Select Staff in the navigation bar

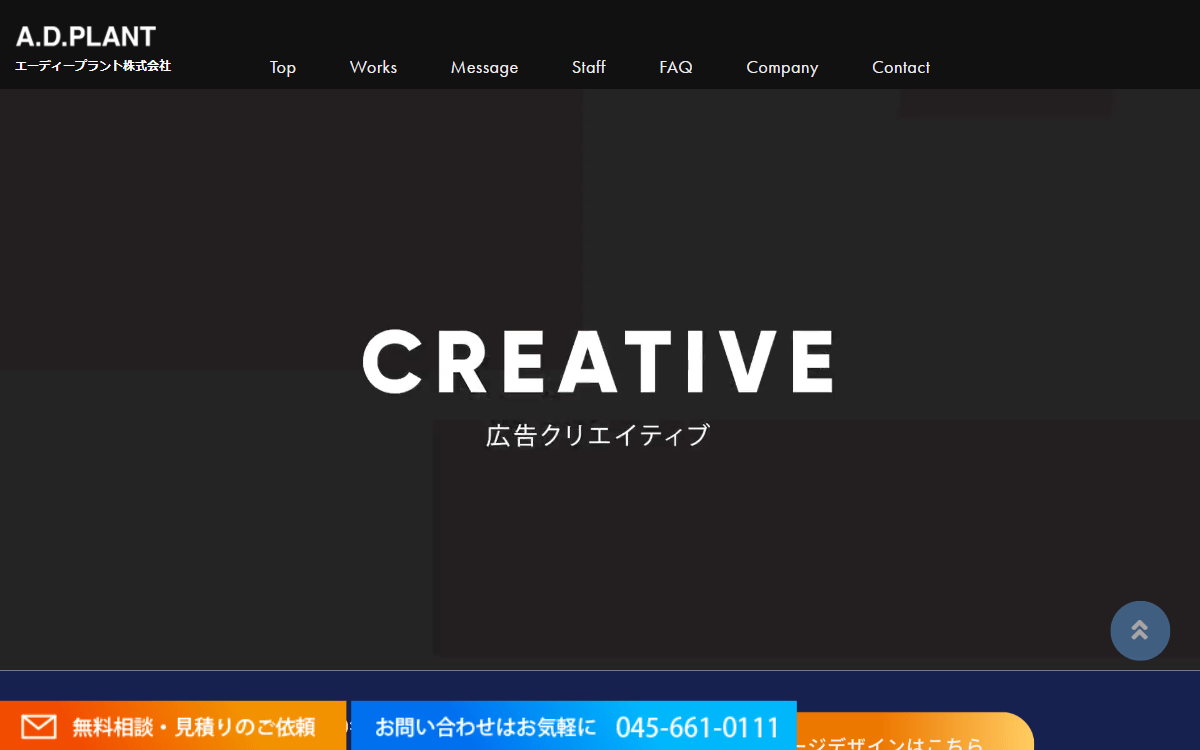tap(589, 67)
